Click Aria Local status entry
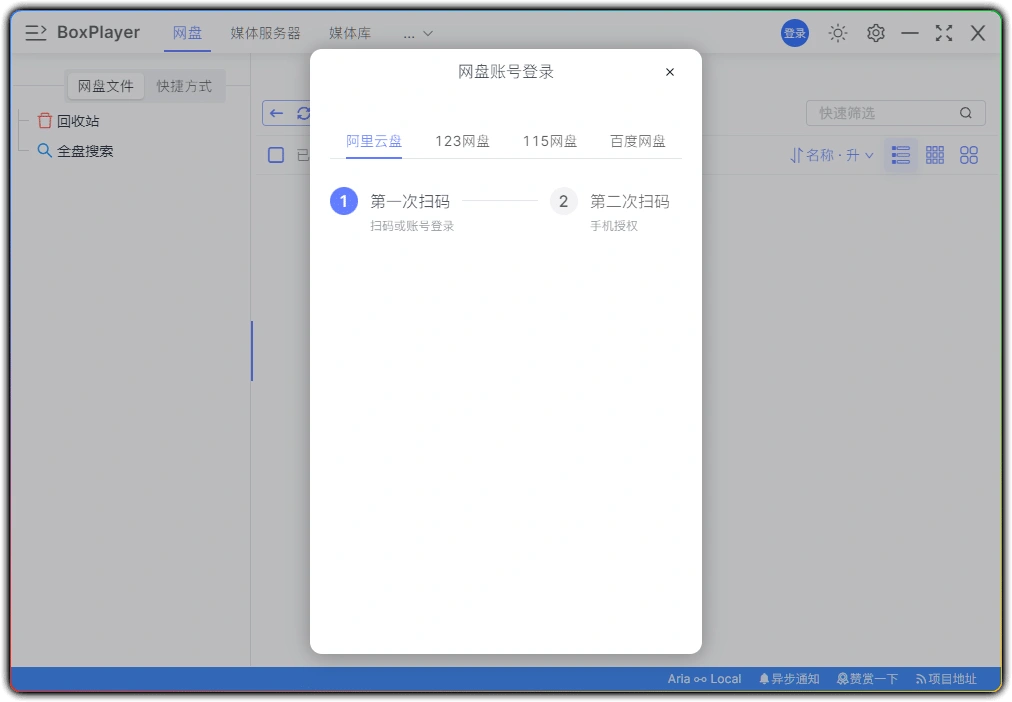This screenshot has height=702, width=1012. coord(704,679)
